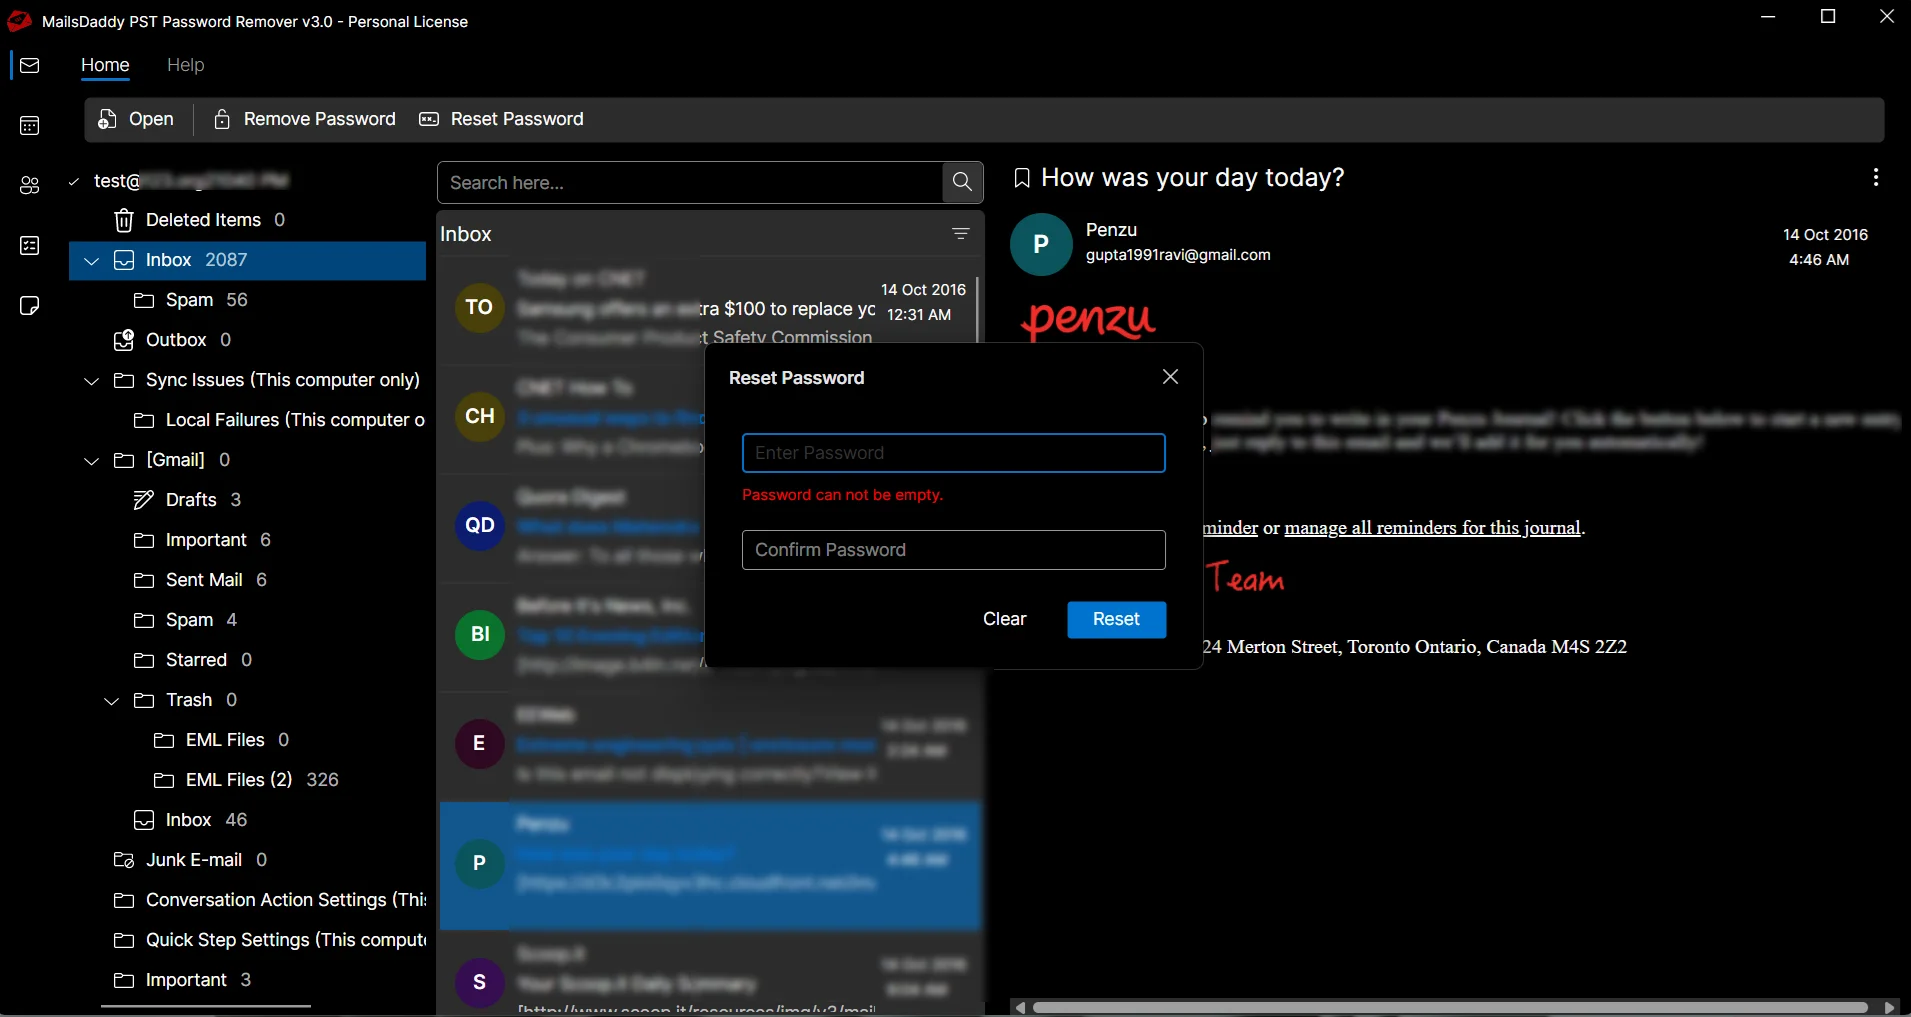Click the bookmark icon beside email subject
The height and width of the screenshot is (1017, 1911).
click(x=1021, y=177)
